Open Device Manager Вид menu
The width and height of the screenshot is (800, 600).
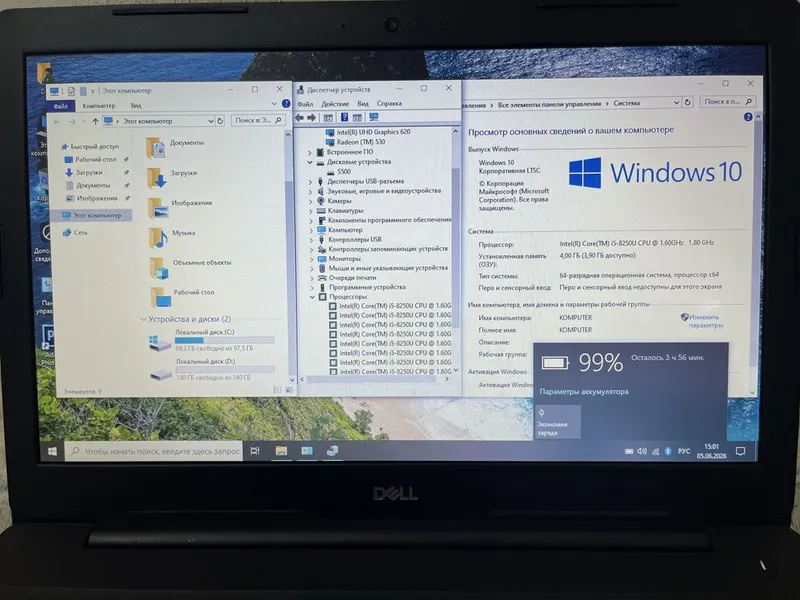[363, 104]
